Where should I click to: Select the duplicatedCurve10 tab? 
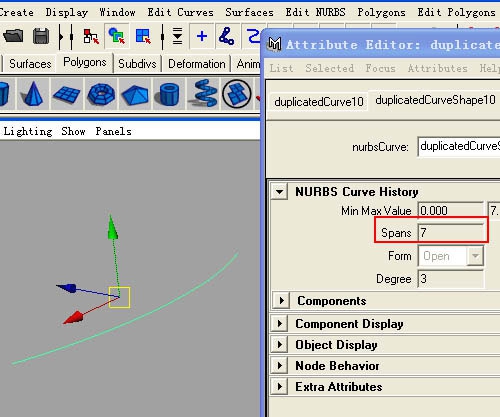click(x=319, y=102)
